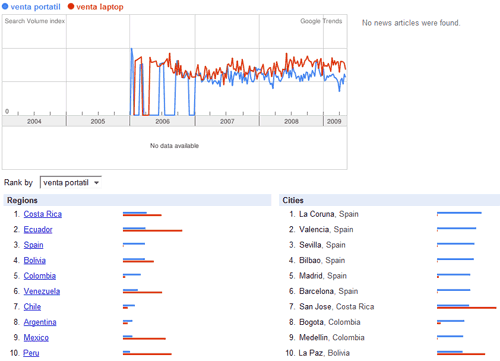Open the Rank by dropdown
This screenshot has width=500, height=361.
coord(71,182)
